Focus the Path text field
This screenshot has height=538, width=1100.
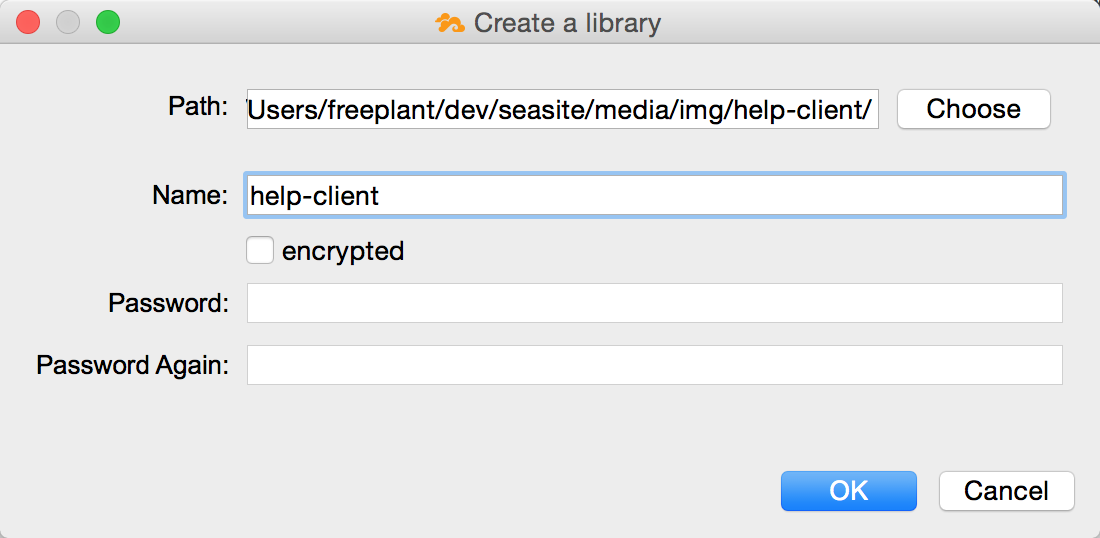point(563,109)
